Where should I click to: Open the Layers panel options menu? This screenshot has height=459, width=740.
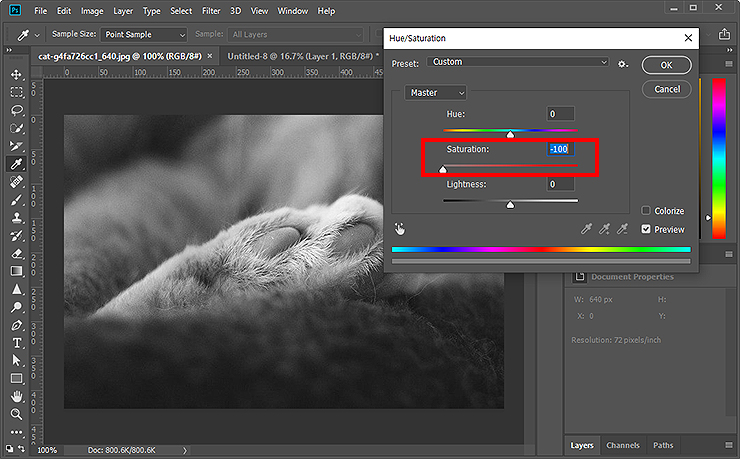[x=729, y=445]
